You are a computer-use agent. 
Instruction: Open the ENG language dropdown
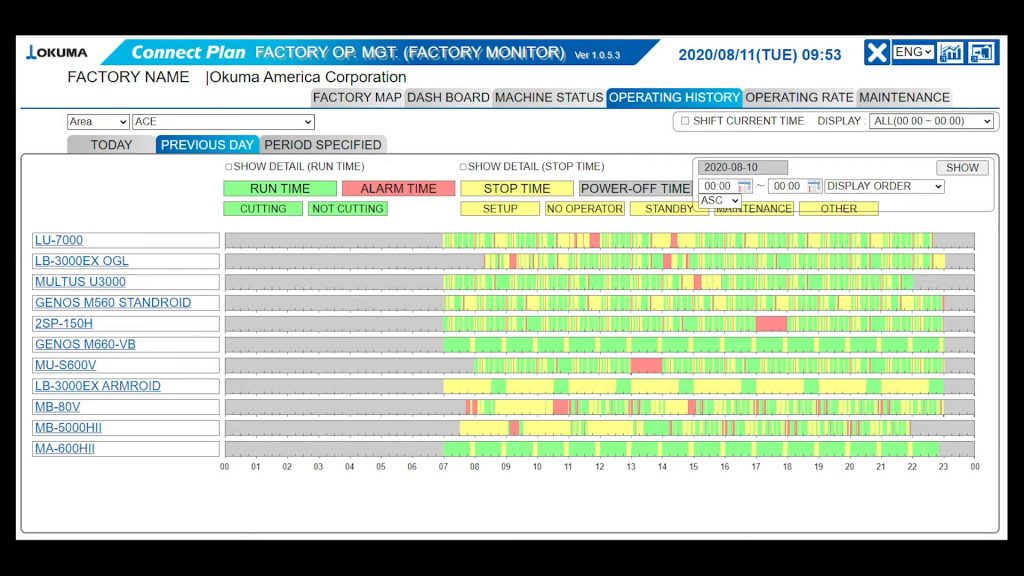(x=913, y=52)
